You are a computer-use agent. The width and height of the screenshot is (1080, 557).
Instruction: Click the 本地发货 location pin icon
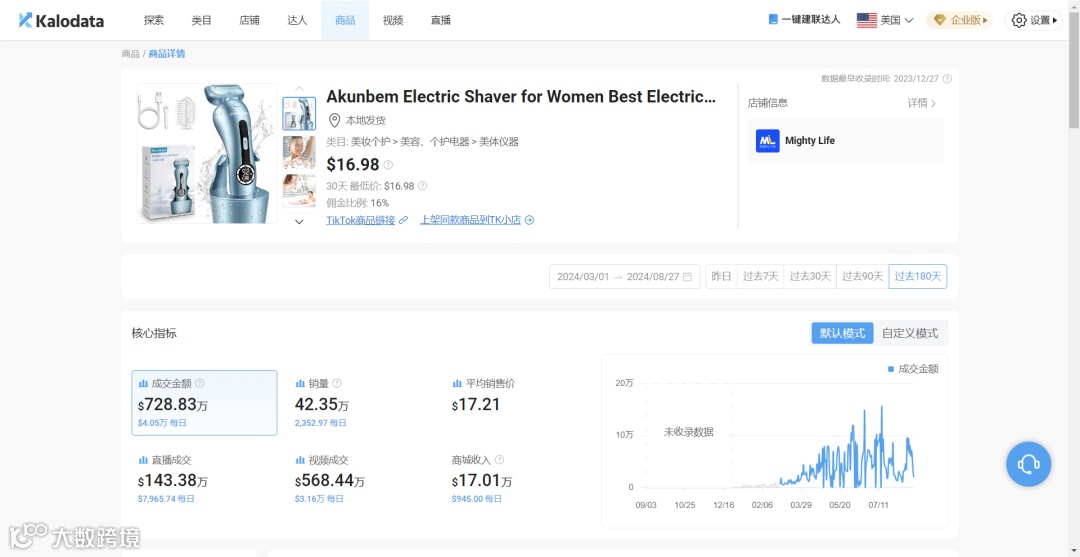coord(334,120)
